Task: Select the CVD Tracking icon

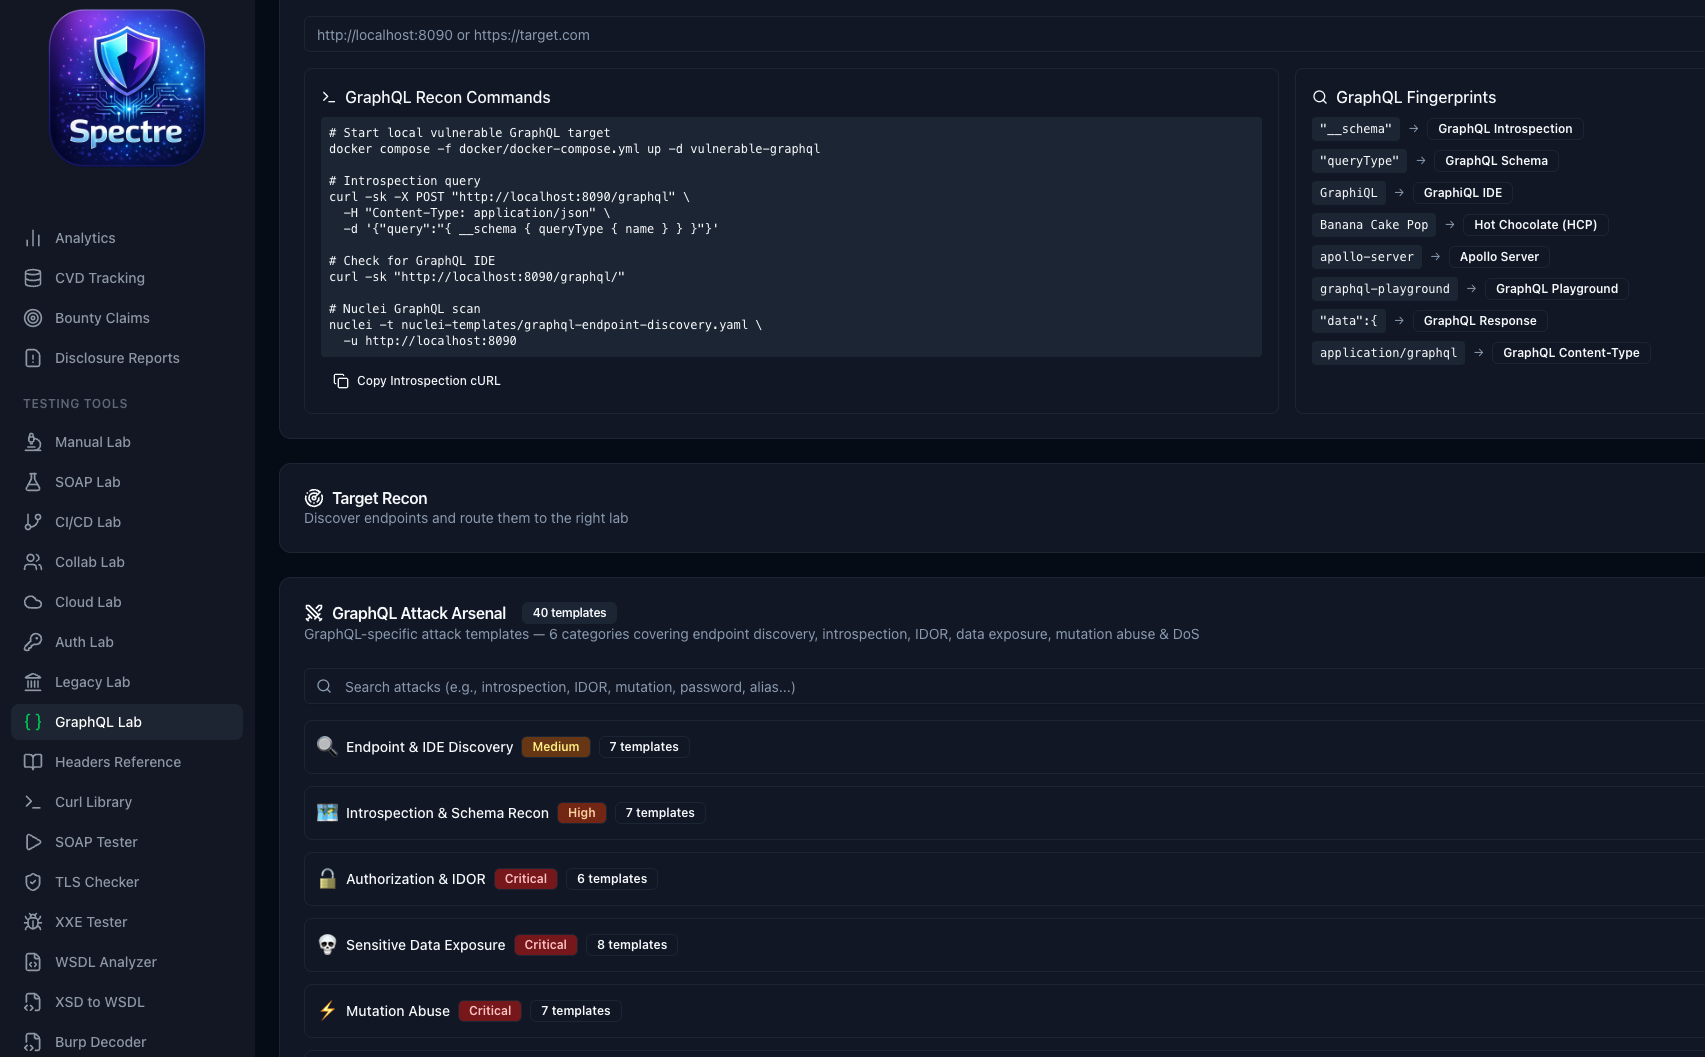Action: point(34,278)
